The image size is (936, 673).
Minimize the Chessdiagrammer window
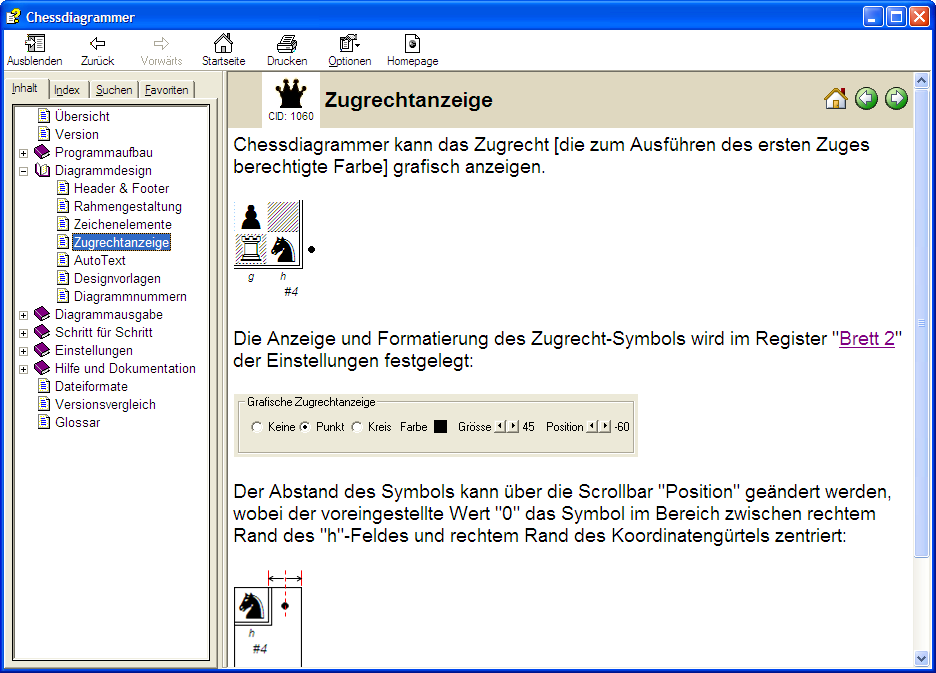873,17
